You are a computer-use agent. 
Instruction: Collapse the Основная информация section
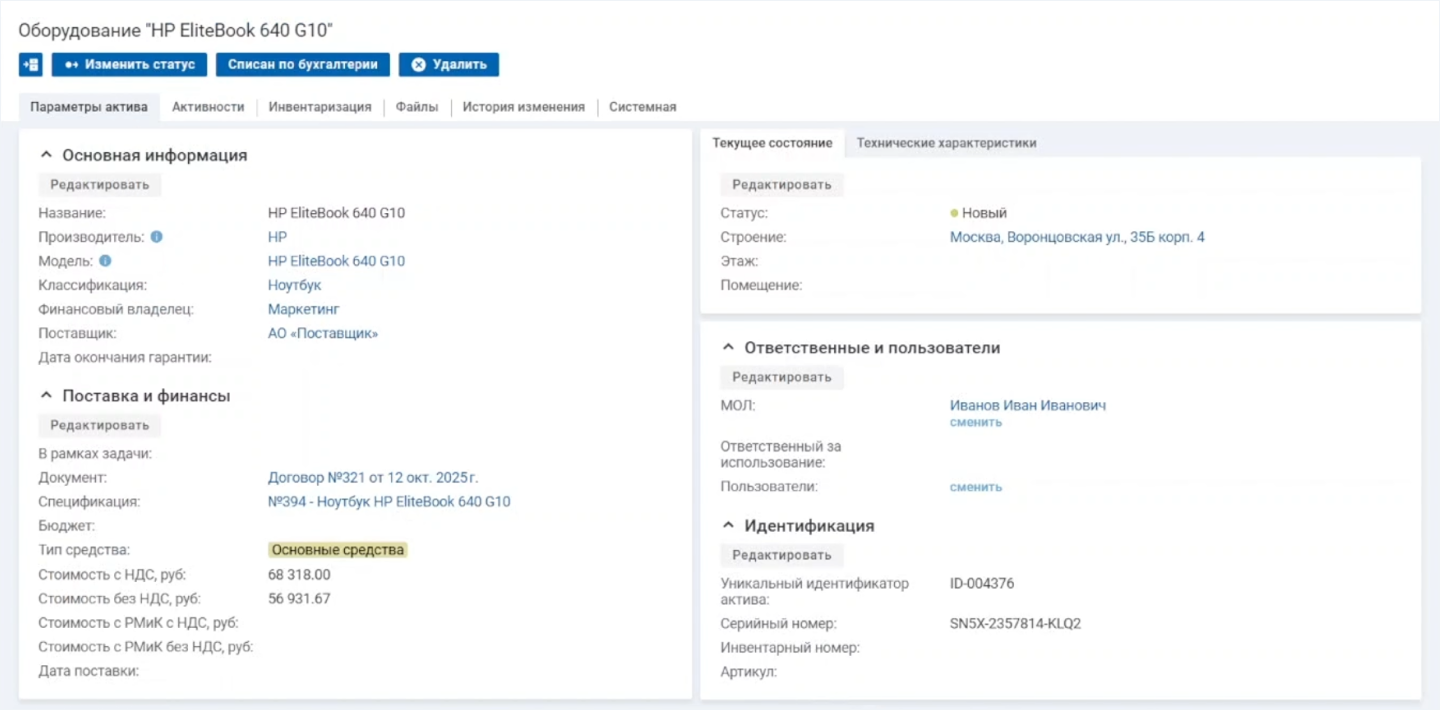click(45, 156)
